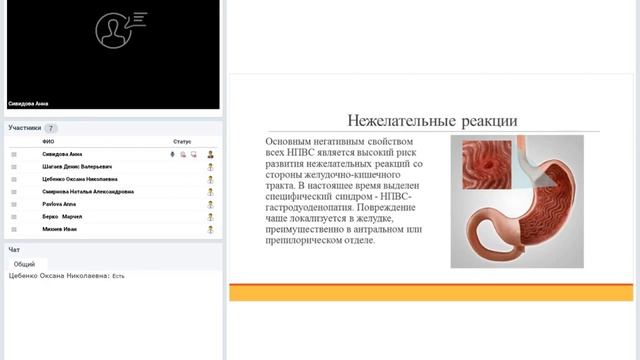
Task: Click screen-share status icon for Сивидова Анна
Action: (193, 154)
